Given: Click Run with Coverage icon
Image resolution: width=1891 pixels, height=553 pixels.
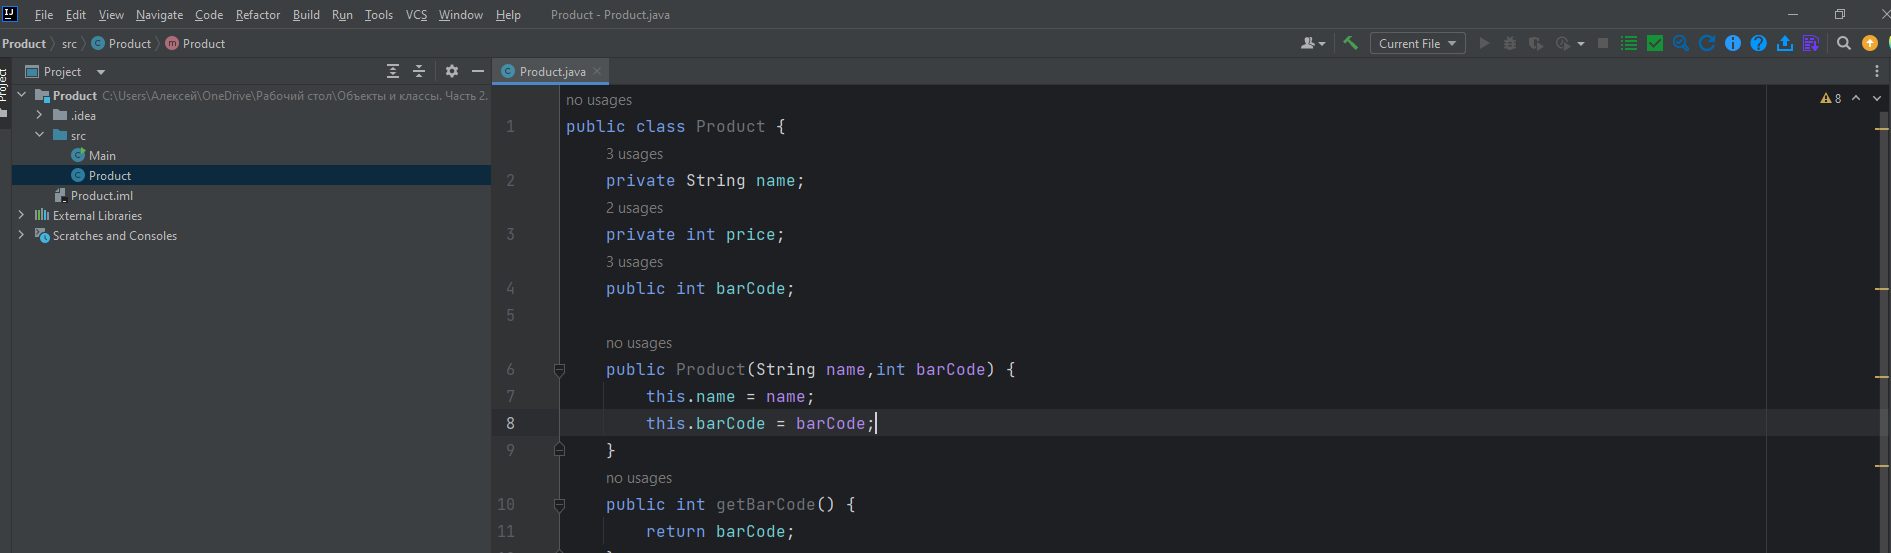Looking at the screenshot, I should pos(1536,43).
